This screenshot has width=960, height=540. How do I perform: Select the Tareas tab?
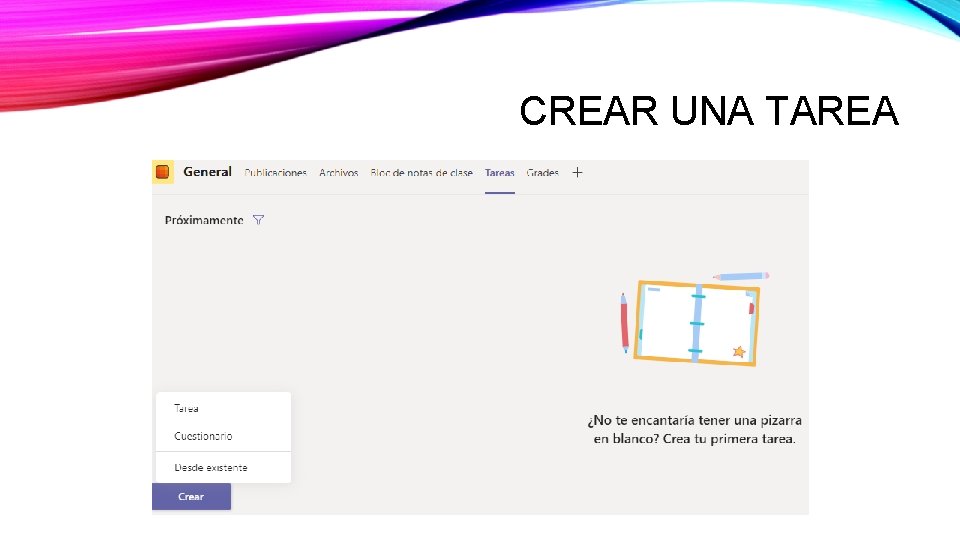pyautogui.click(x=500, y=173)
